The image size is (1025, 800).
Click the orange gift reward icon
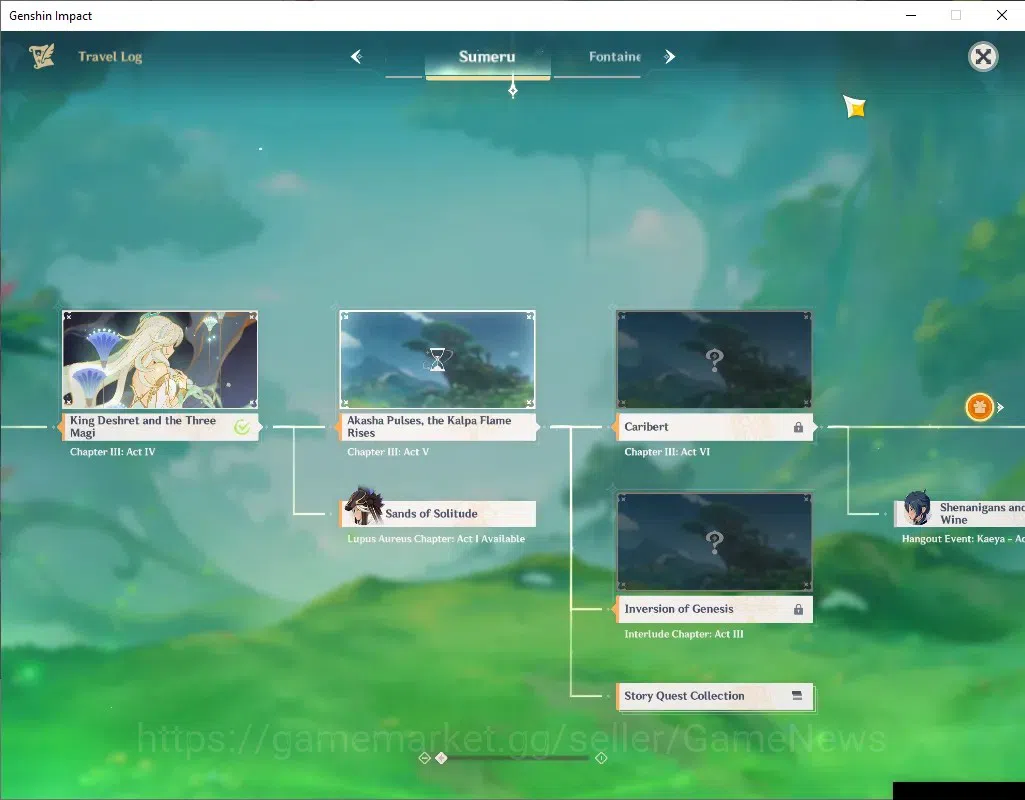pos(979,407)
